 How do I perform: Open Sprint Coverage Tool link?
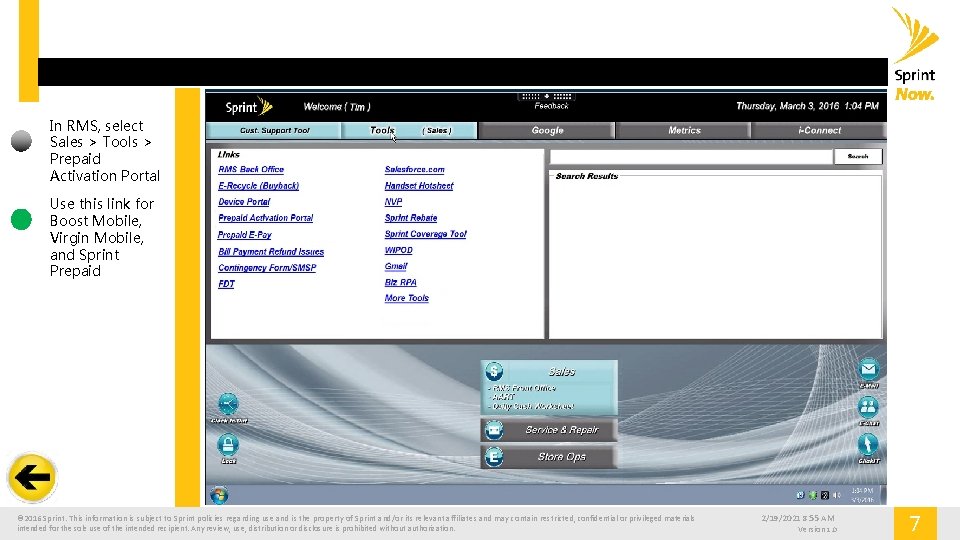(x=426, y=234)
